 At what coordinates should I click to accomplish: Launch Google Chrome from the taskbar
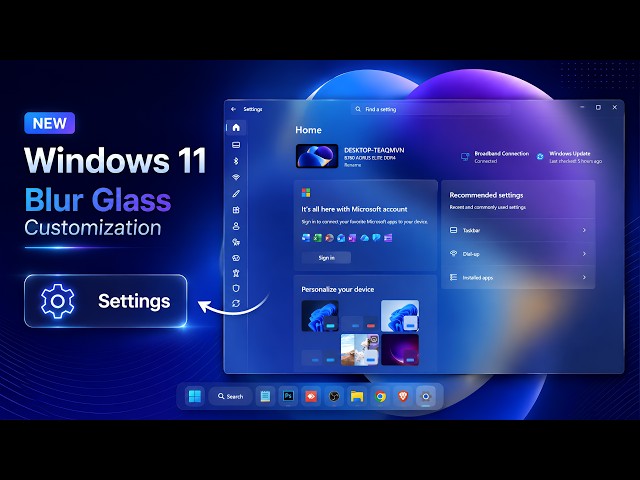(x=380, y=396)
